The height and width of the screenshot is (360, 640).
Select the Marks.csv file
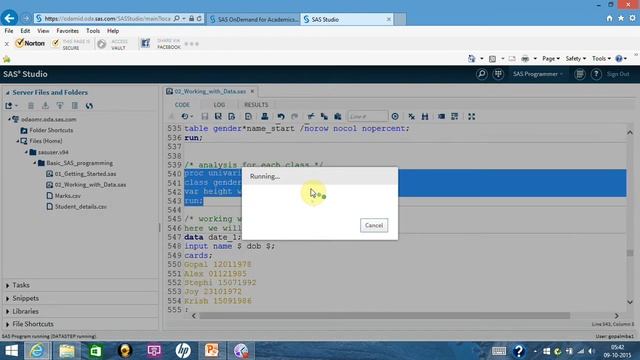pyautogui.click(x=67, y=196)
